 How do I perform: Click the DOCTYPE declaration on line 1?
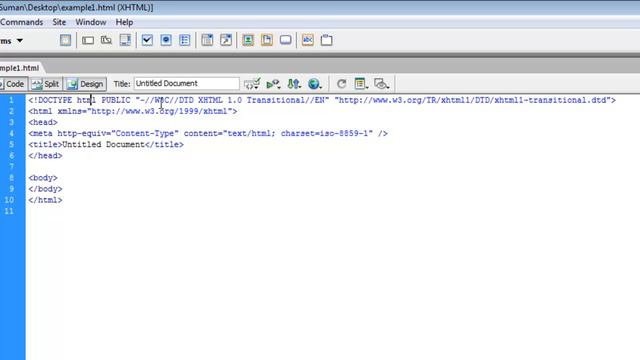click(322, 100)
